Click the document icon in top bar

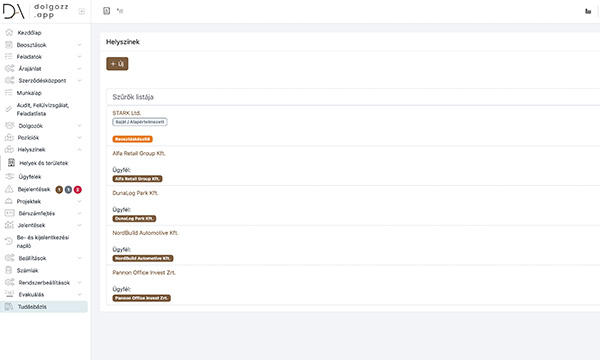106,11
